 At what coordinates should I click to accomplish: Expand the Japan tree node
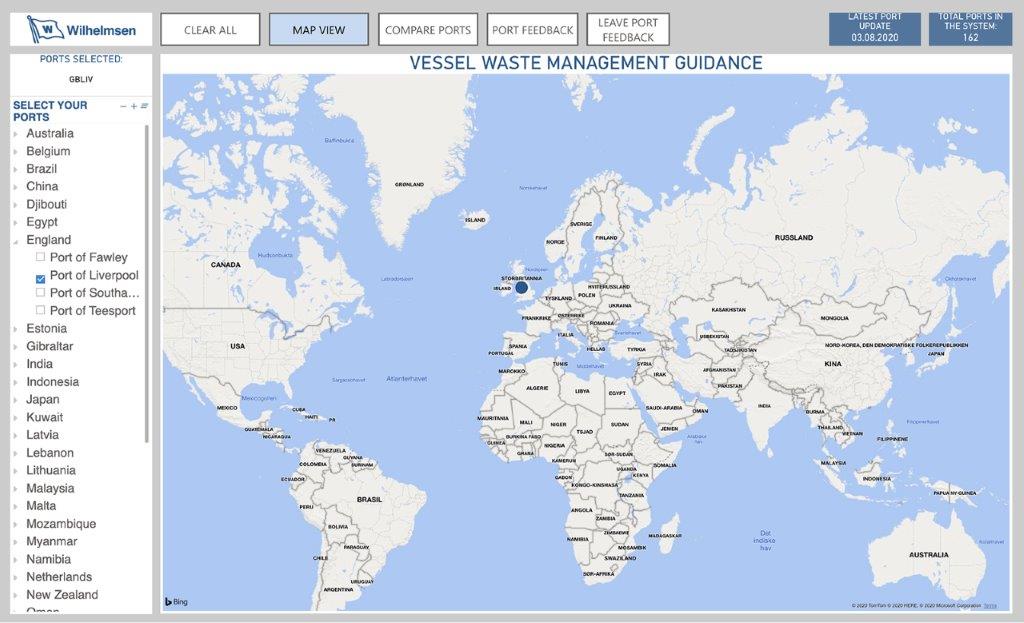tap(16, 400)
